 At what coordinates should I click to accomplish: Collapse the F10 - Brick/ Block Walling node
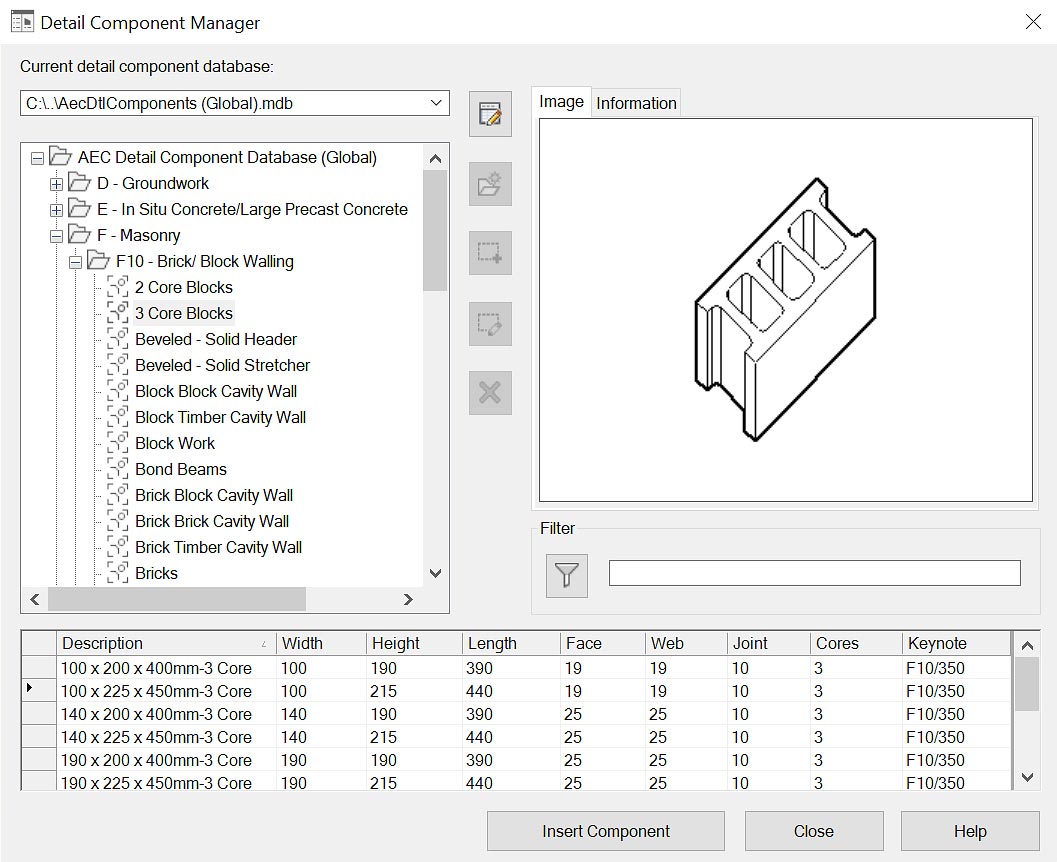coord(75,262)
